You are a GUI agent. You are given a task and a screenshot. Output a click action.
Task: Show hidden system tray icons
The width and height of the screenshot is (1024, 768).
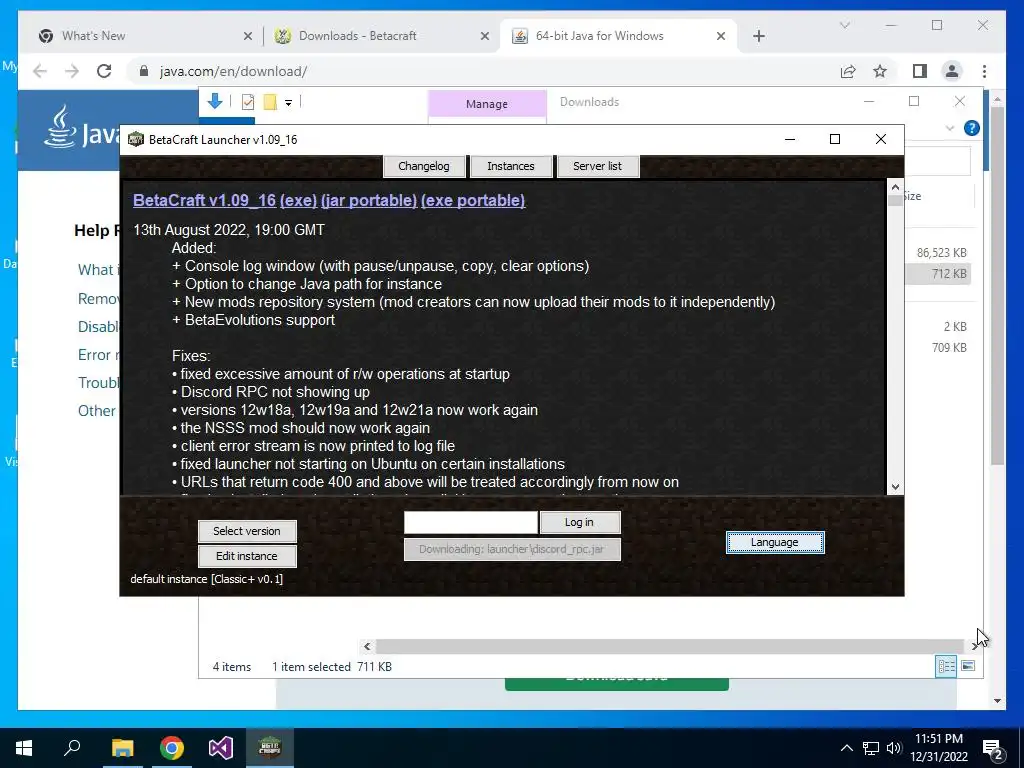[x=846, y=748]
